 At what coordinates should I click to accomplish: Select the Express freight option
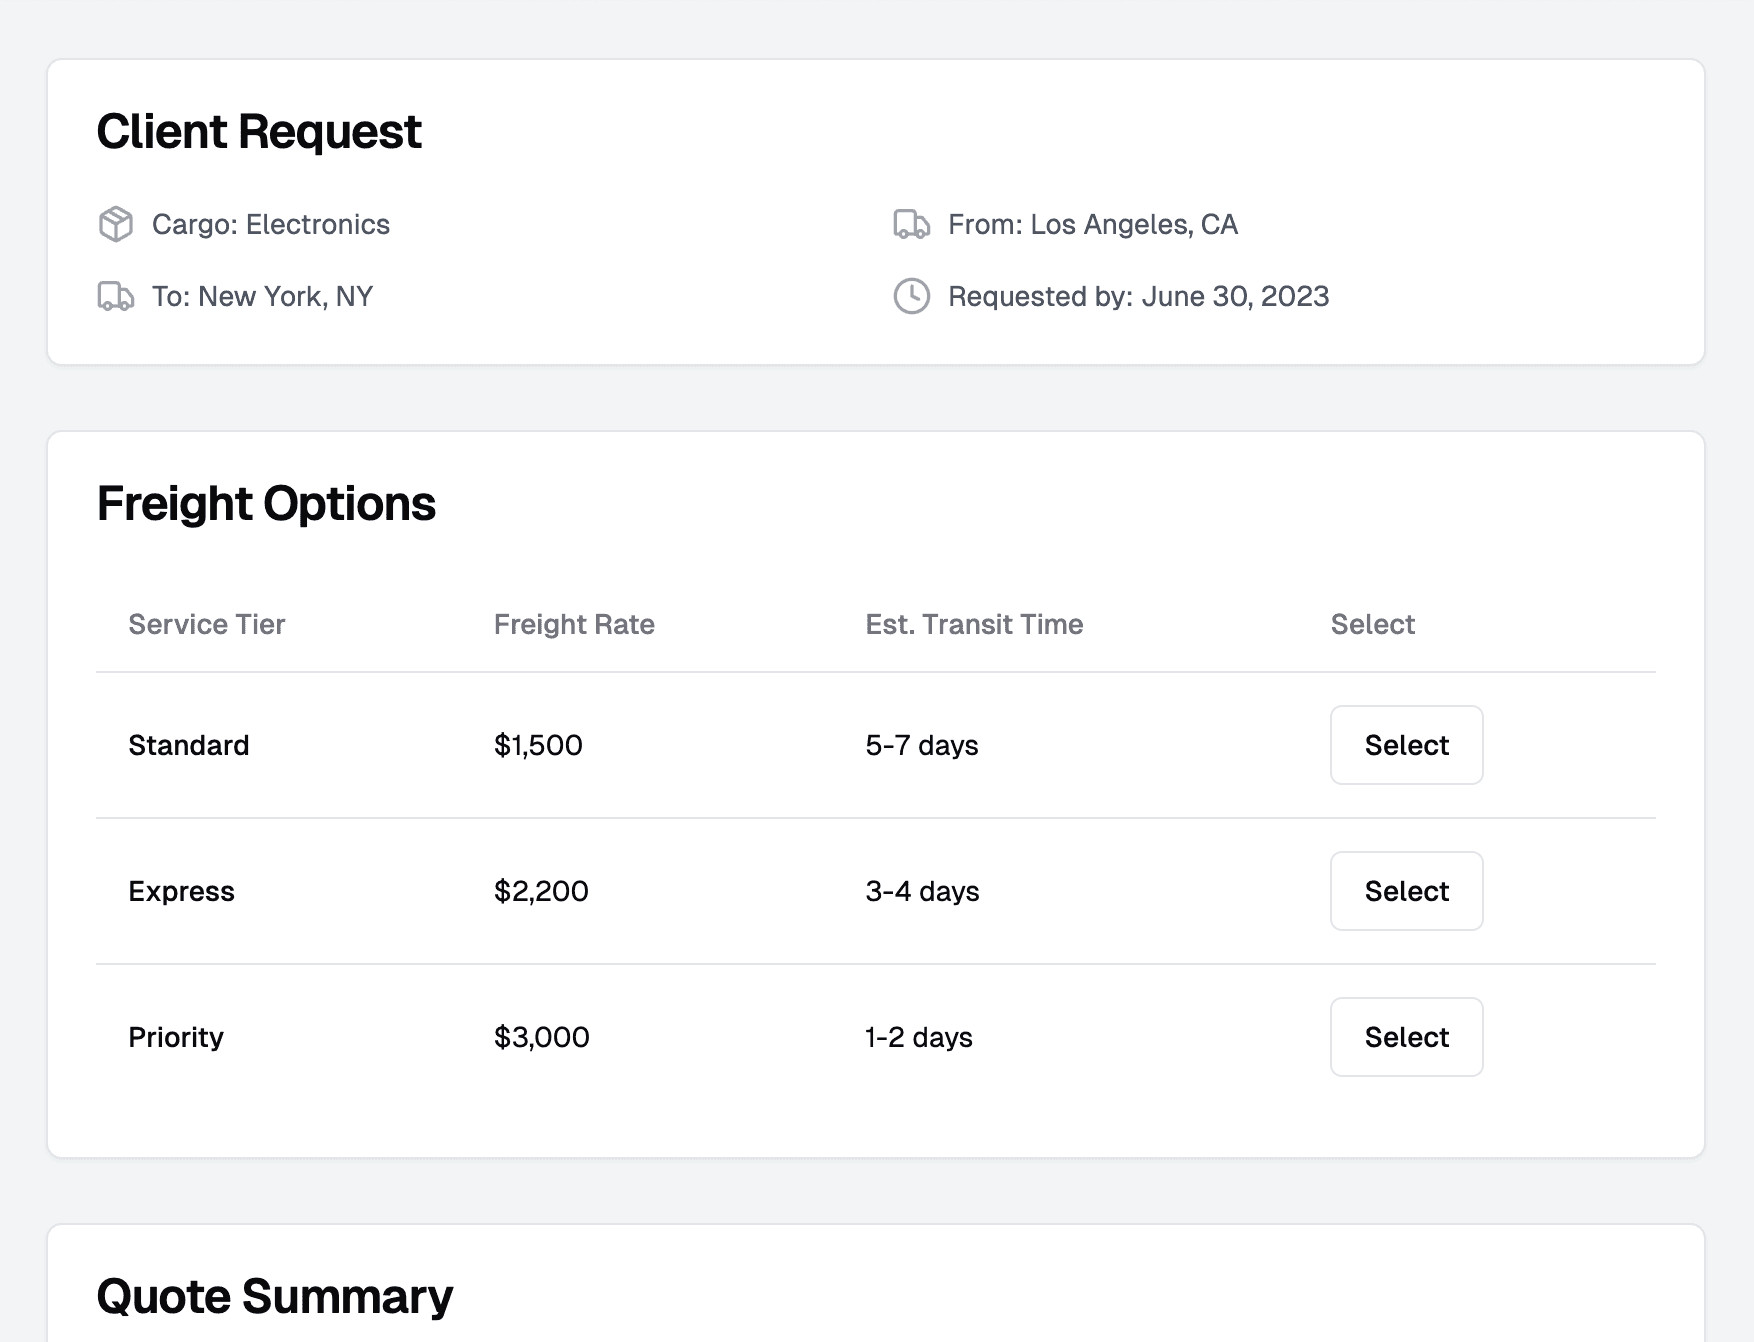1406,891
